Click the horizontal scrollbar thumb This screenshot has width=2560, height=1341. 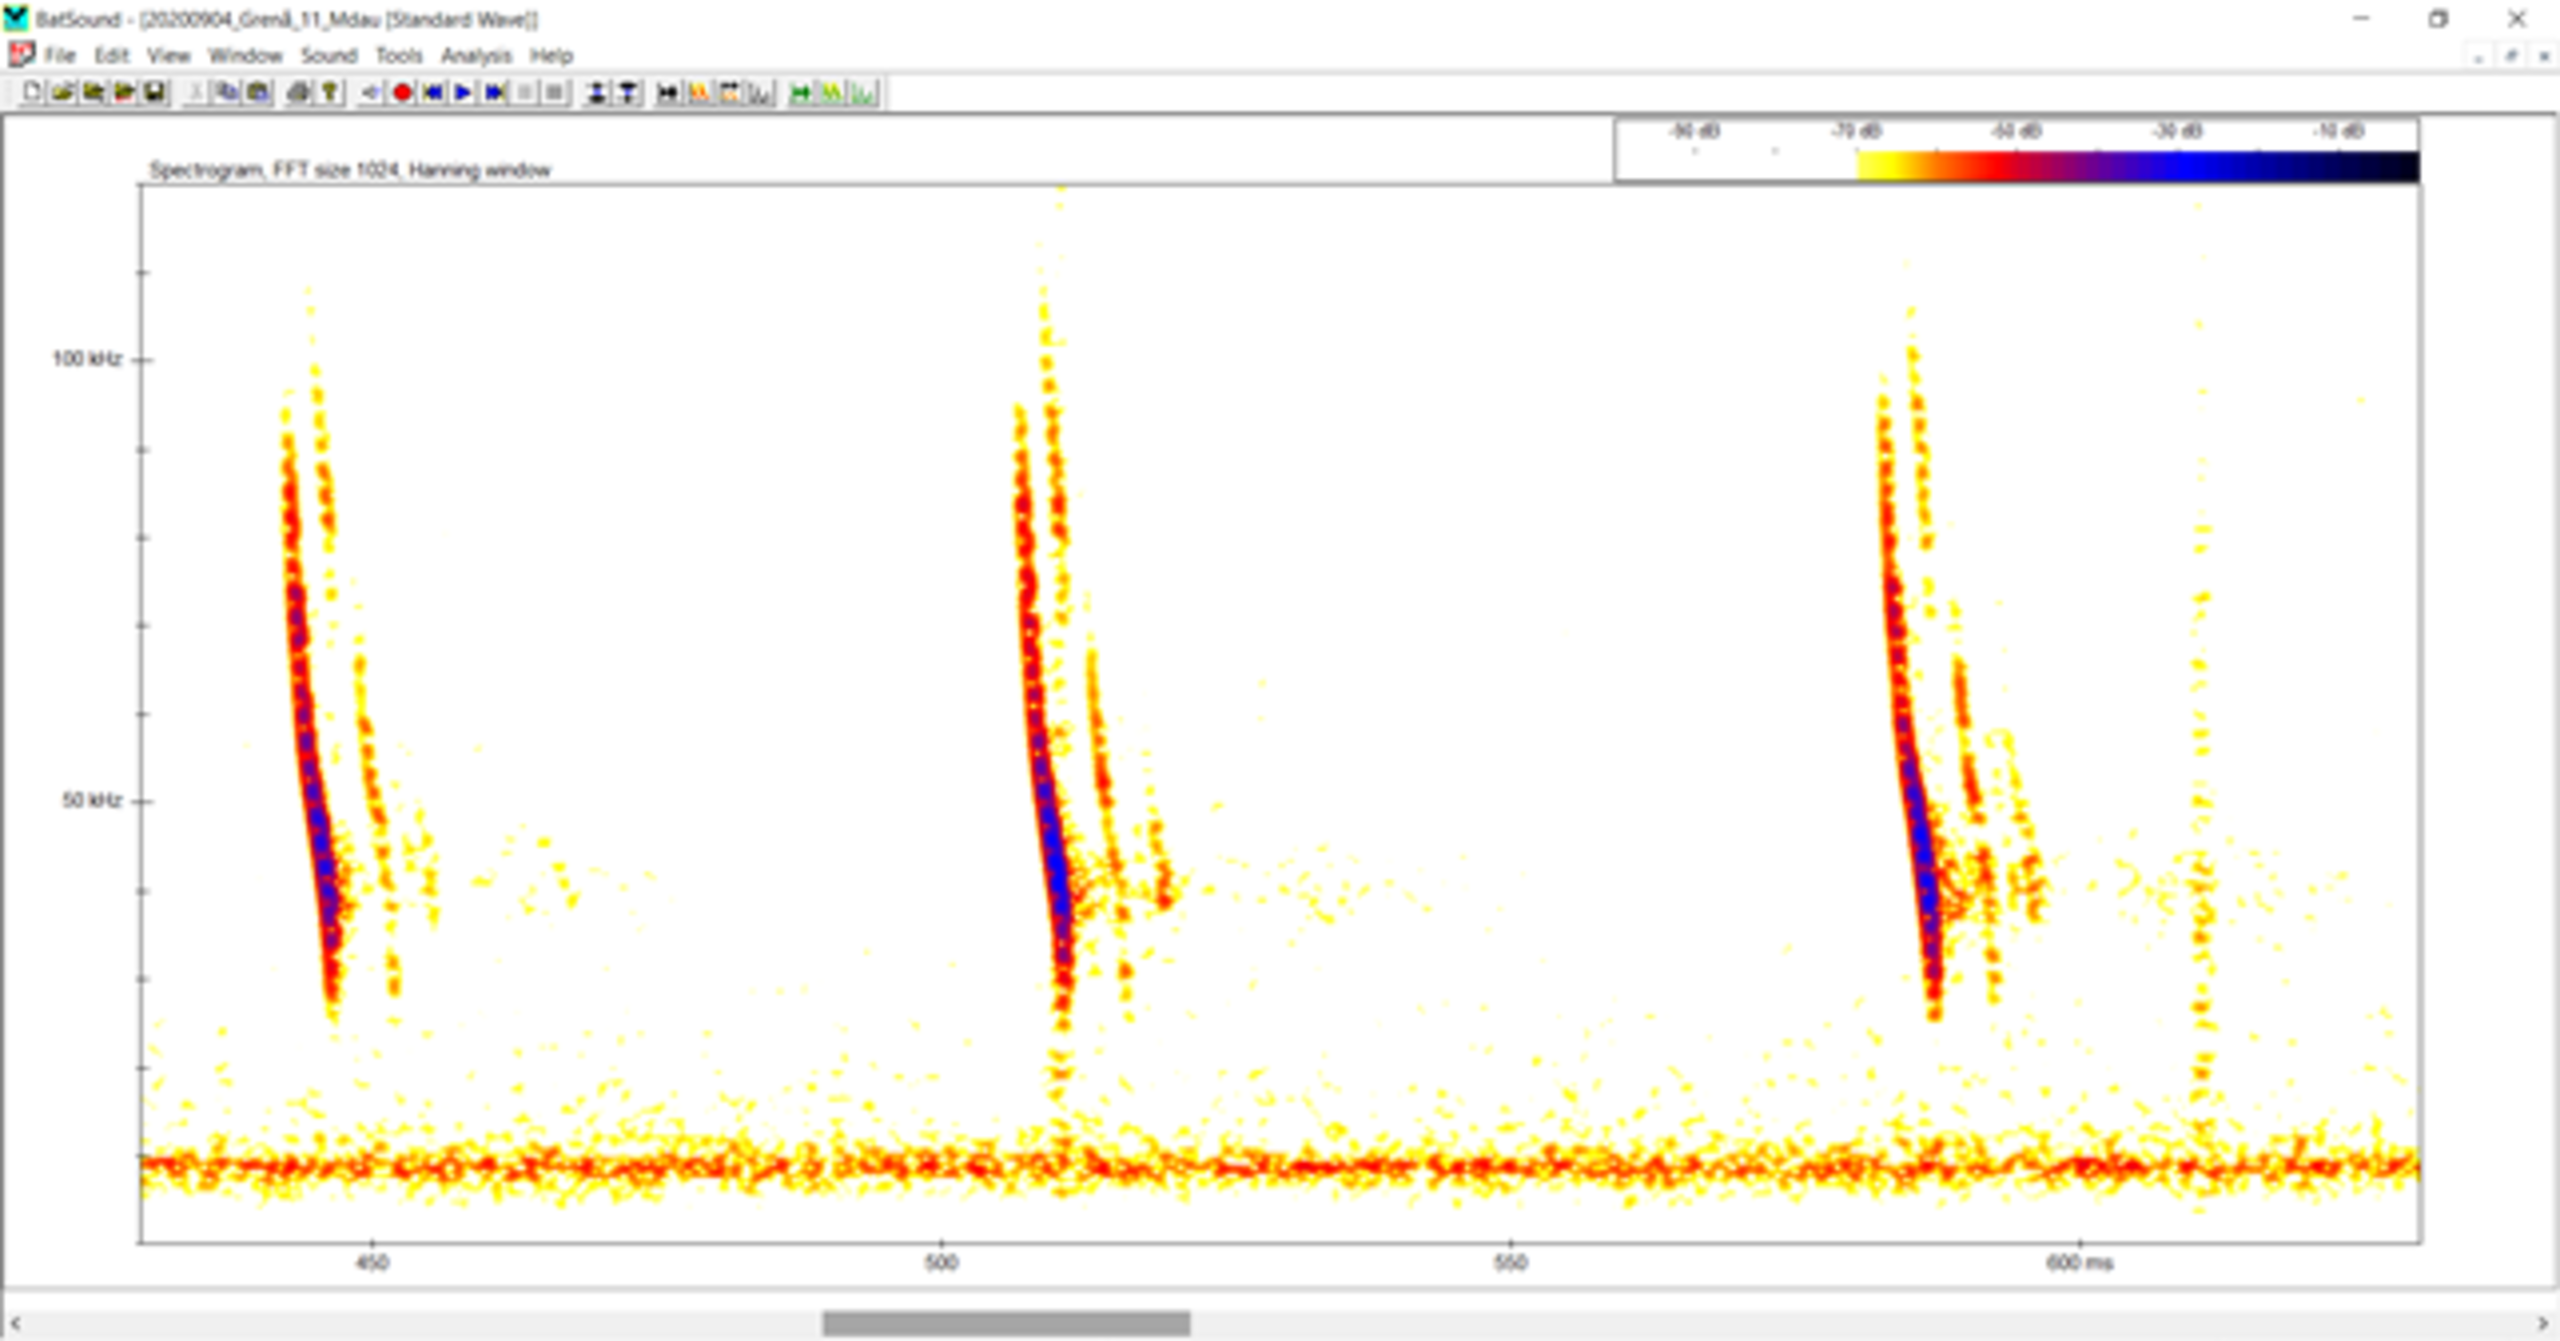click(x=1005, y=1323)
